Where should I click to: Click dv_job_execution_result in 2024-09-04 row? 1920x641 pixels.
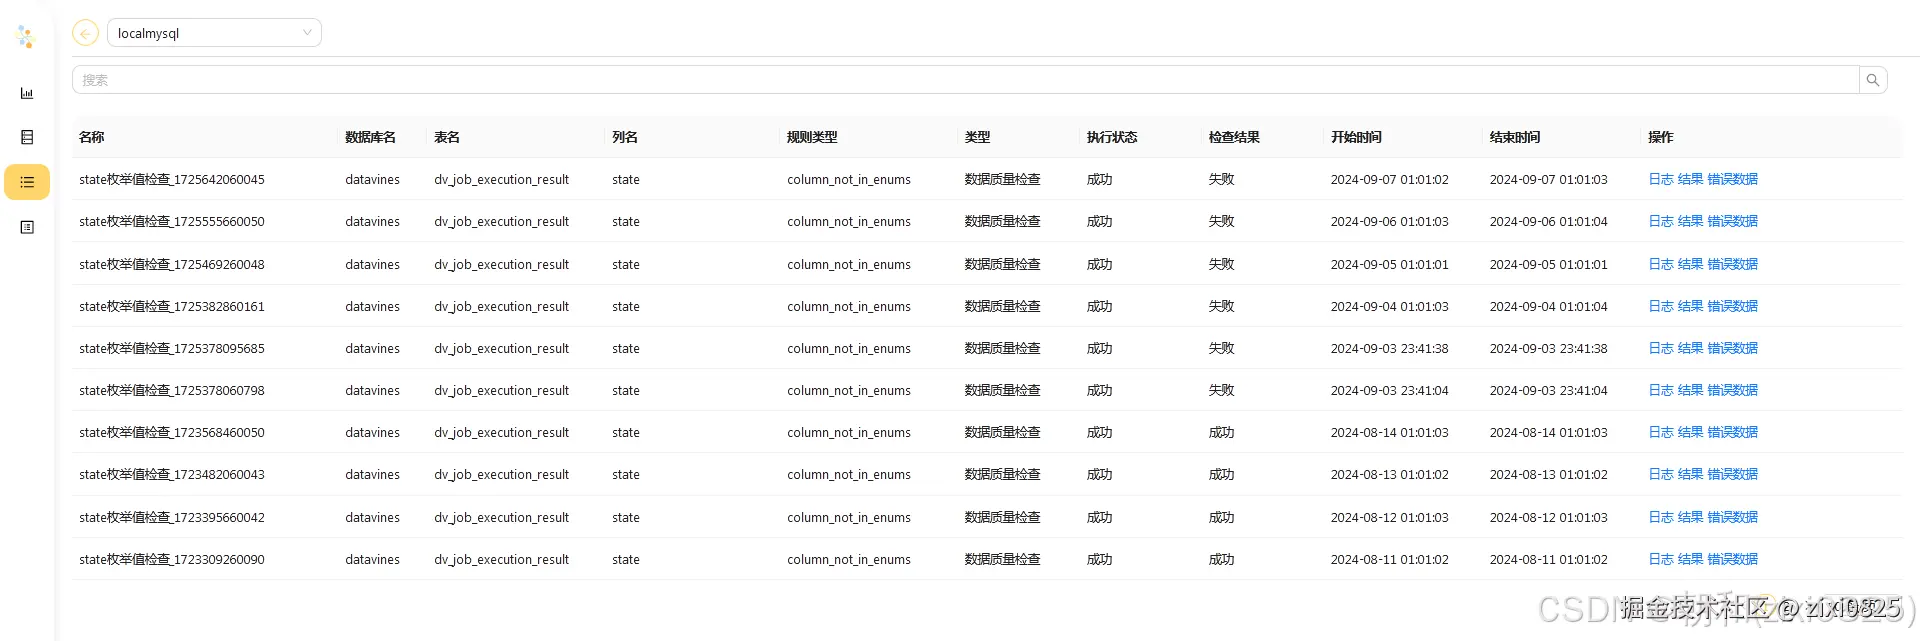(501, 306)
